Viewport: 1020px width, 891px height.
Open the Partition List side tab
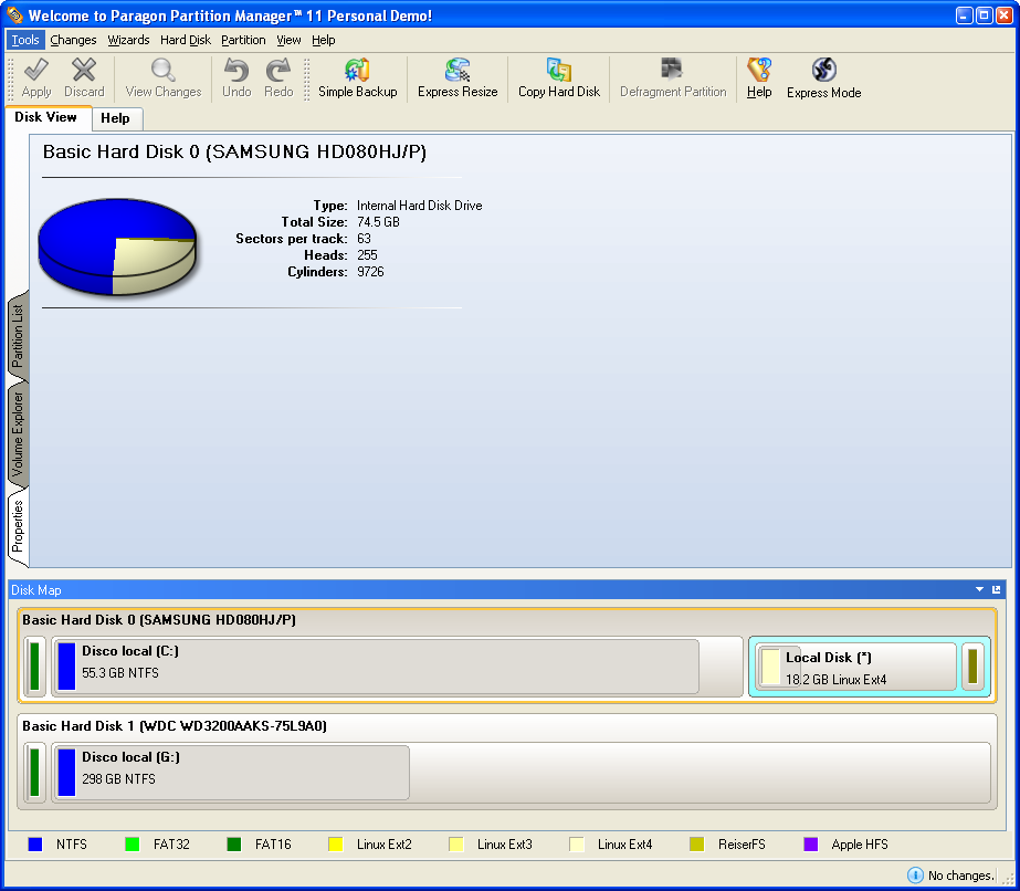[x=18, y=335]
